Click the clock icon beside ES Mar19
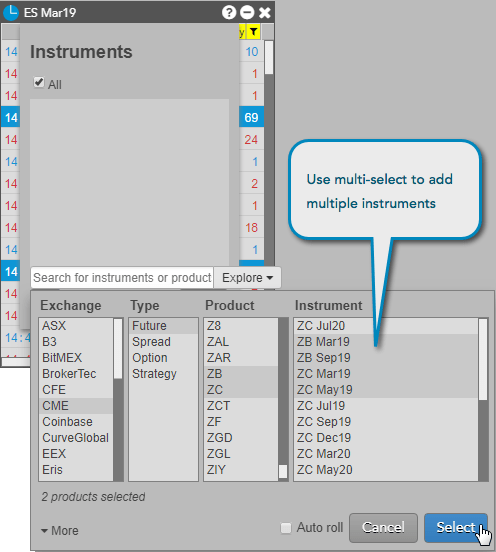Viewport: 496px width, 552px height. pos(11,13)
